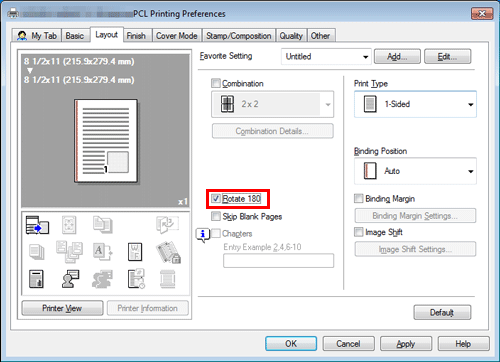Enable Skip Blank Pages checkbox

coord(216,216)
